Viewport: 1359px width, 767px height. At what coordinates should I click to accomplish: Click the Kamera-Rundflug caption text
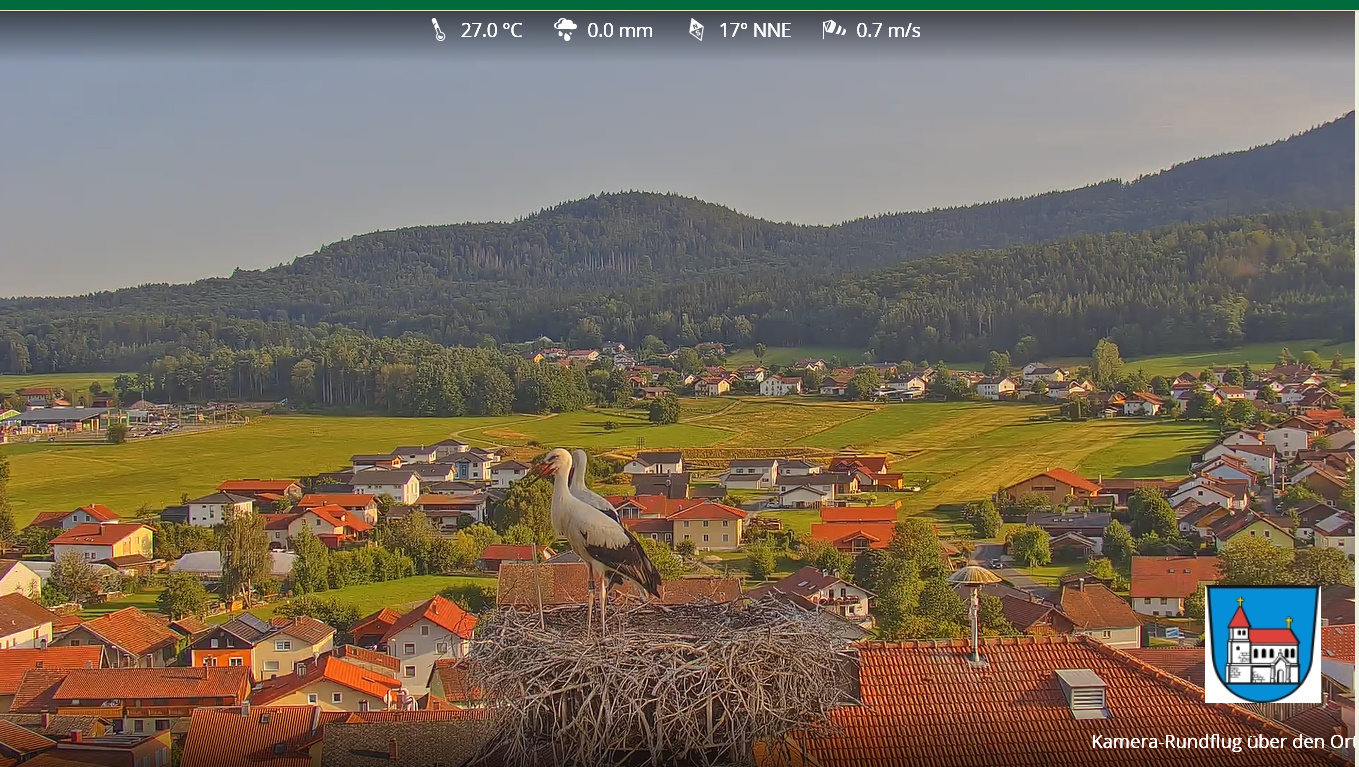1224,742
